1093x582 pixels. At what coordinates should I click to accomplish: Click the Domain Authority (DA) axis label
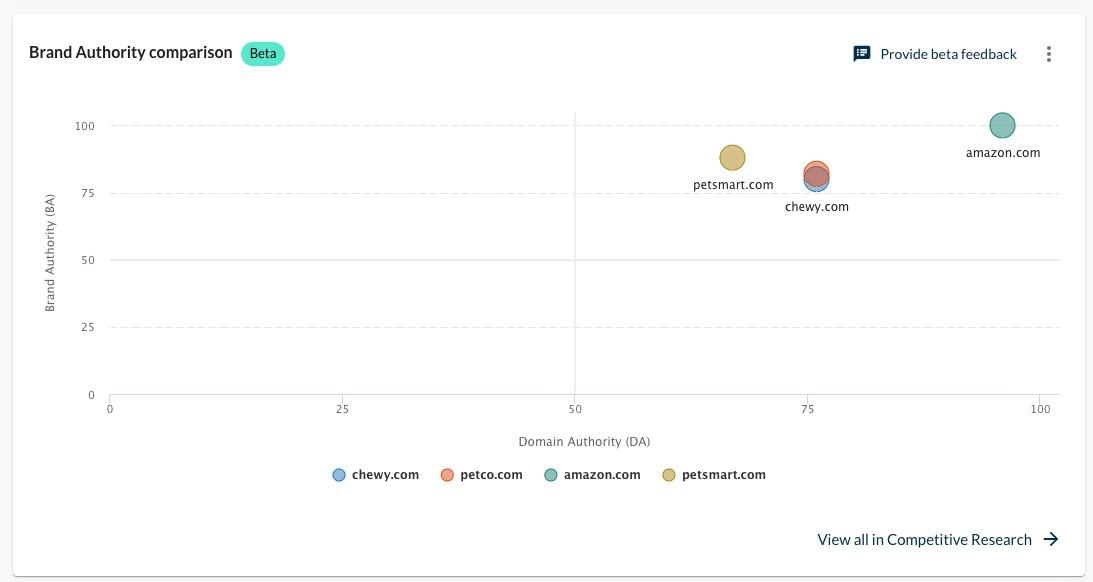tap(584, 441)
